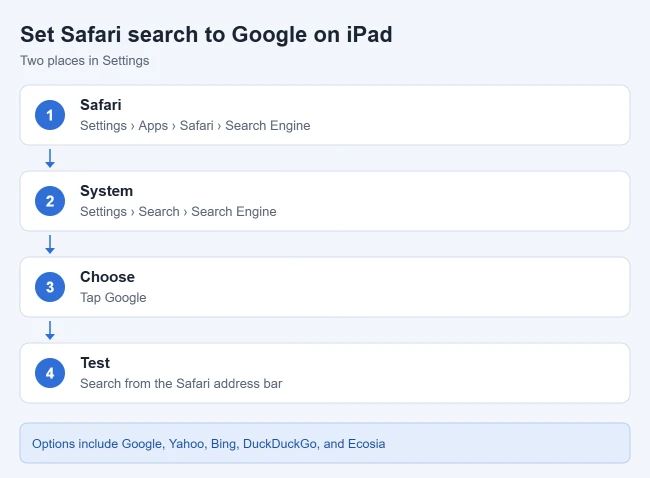Image resolution: width=650 pixels, height=478 pixels.
Task: Click the note 'Options include Google, Yahoo, Bing, DuckDuckGo, and Ecosia'
Action: [x=209, y=444]
